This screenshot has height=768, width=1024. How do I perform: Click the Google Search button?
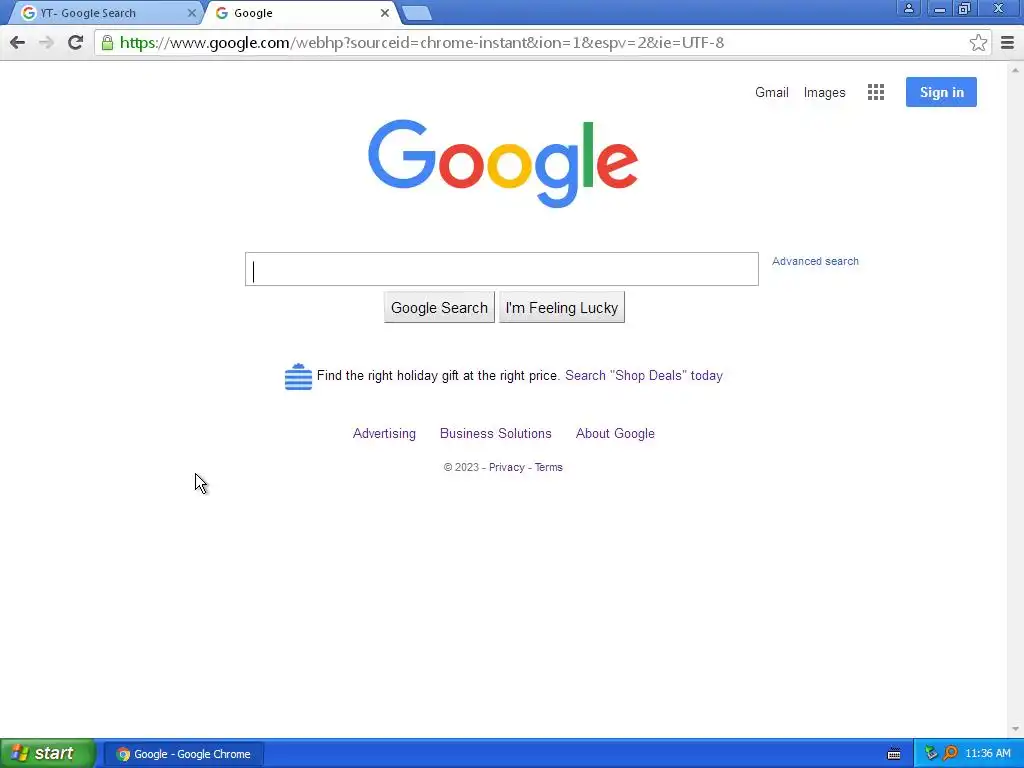[439, 308]
